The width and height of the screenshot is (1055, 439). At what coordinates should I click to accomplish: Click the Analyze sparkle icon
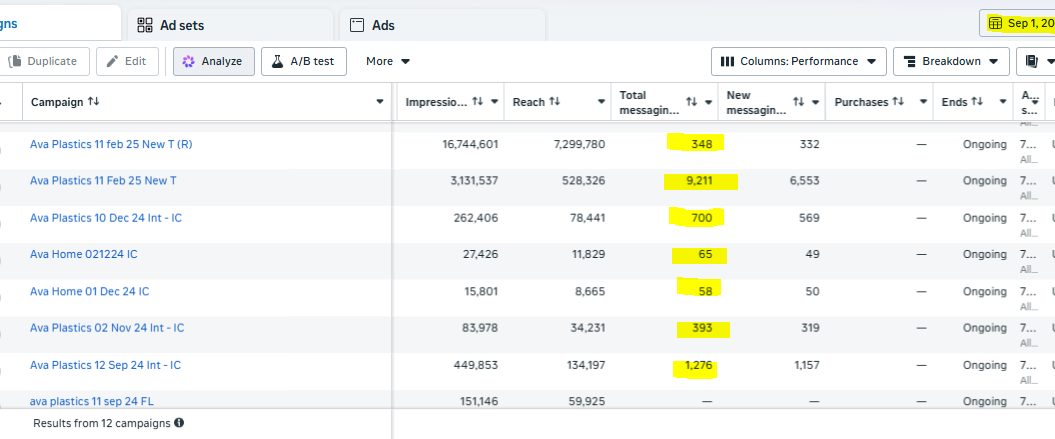pos(188,61)
